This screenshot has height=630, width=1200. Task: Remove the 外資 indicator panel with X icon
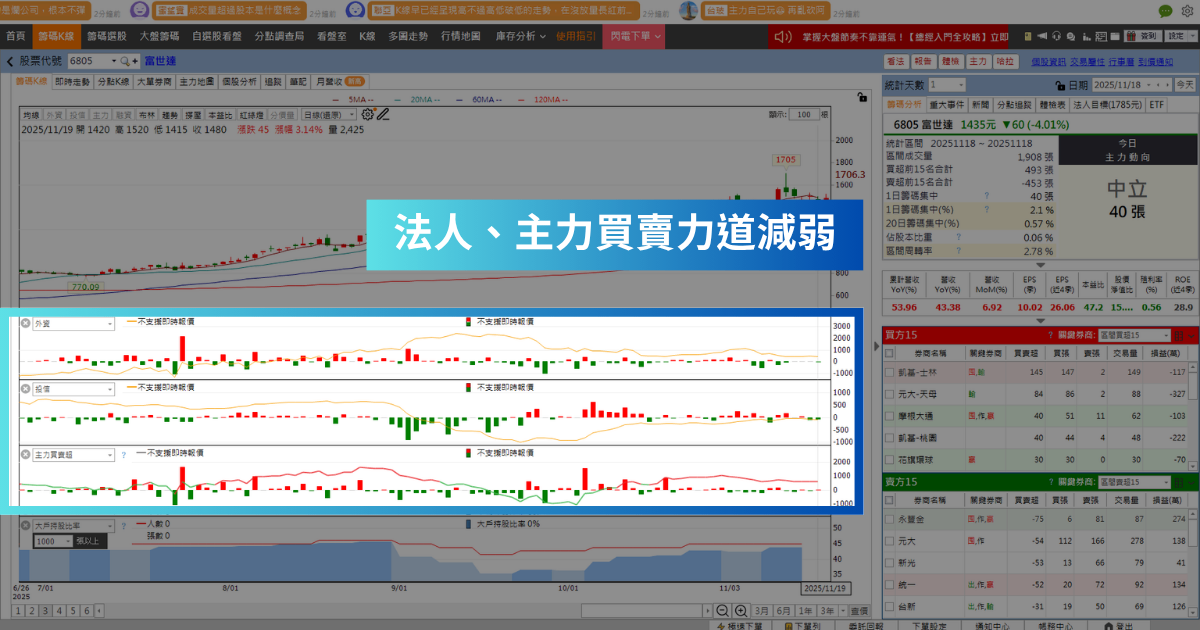click(26, 324)
